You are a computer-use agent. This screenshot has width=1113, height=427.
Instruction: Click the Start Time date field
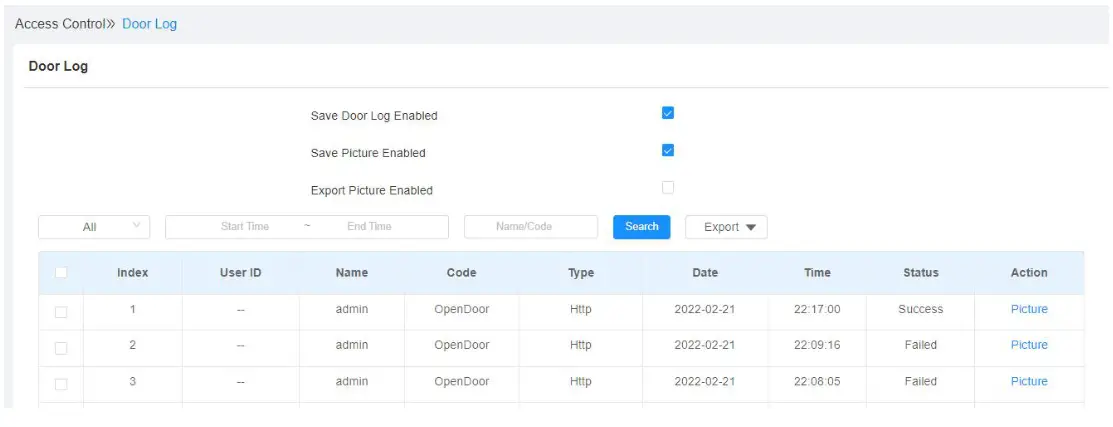245,227
